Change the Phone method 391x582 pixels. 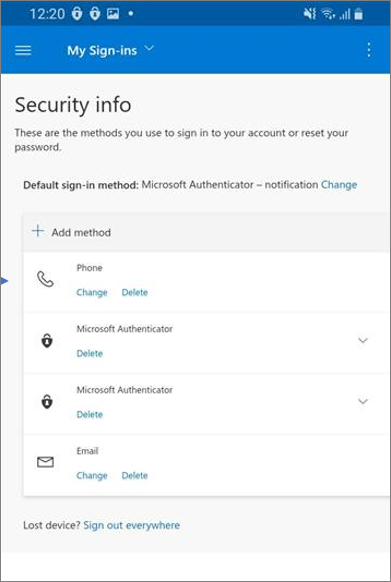point(92,292)
